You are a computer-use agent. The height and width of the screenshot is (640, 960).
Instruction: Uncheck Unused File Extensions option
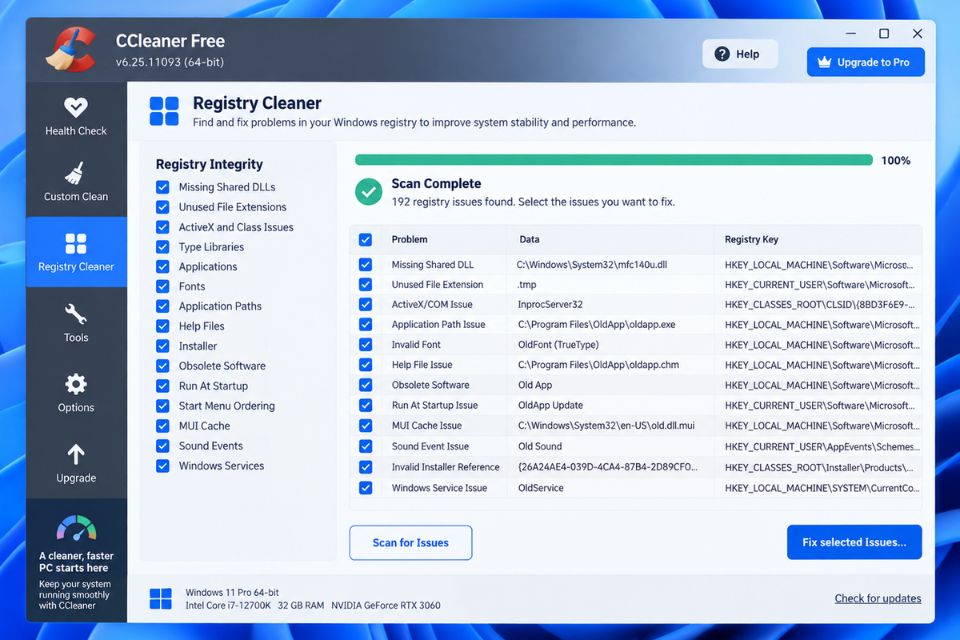click(162, 207)
